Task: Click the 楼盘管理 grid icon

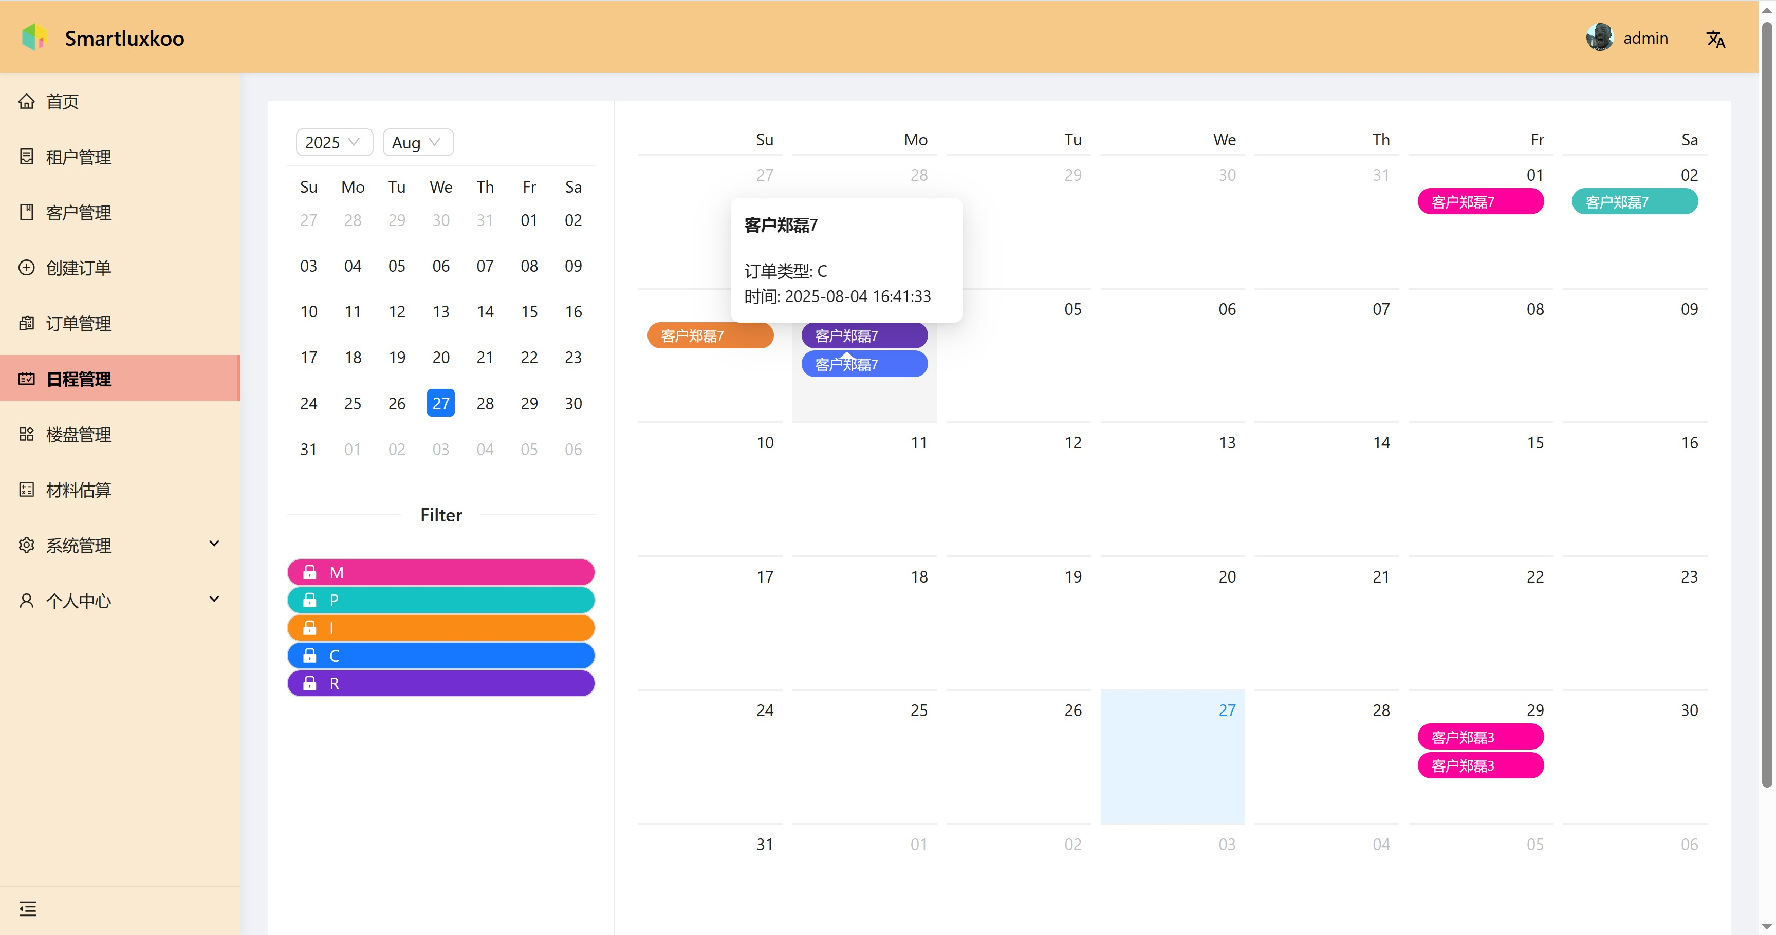Action: pyautogui.click(x=27, y=434)
